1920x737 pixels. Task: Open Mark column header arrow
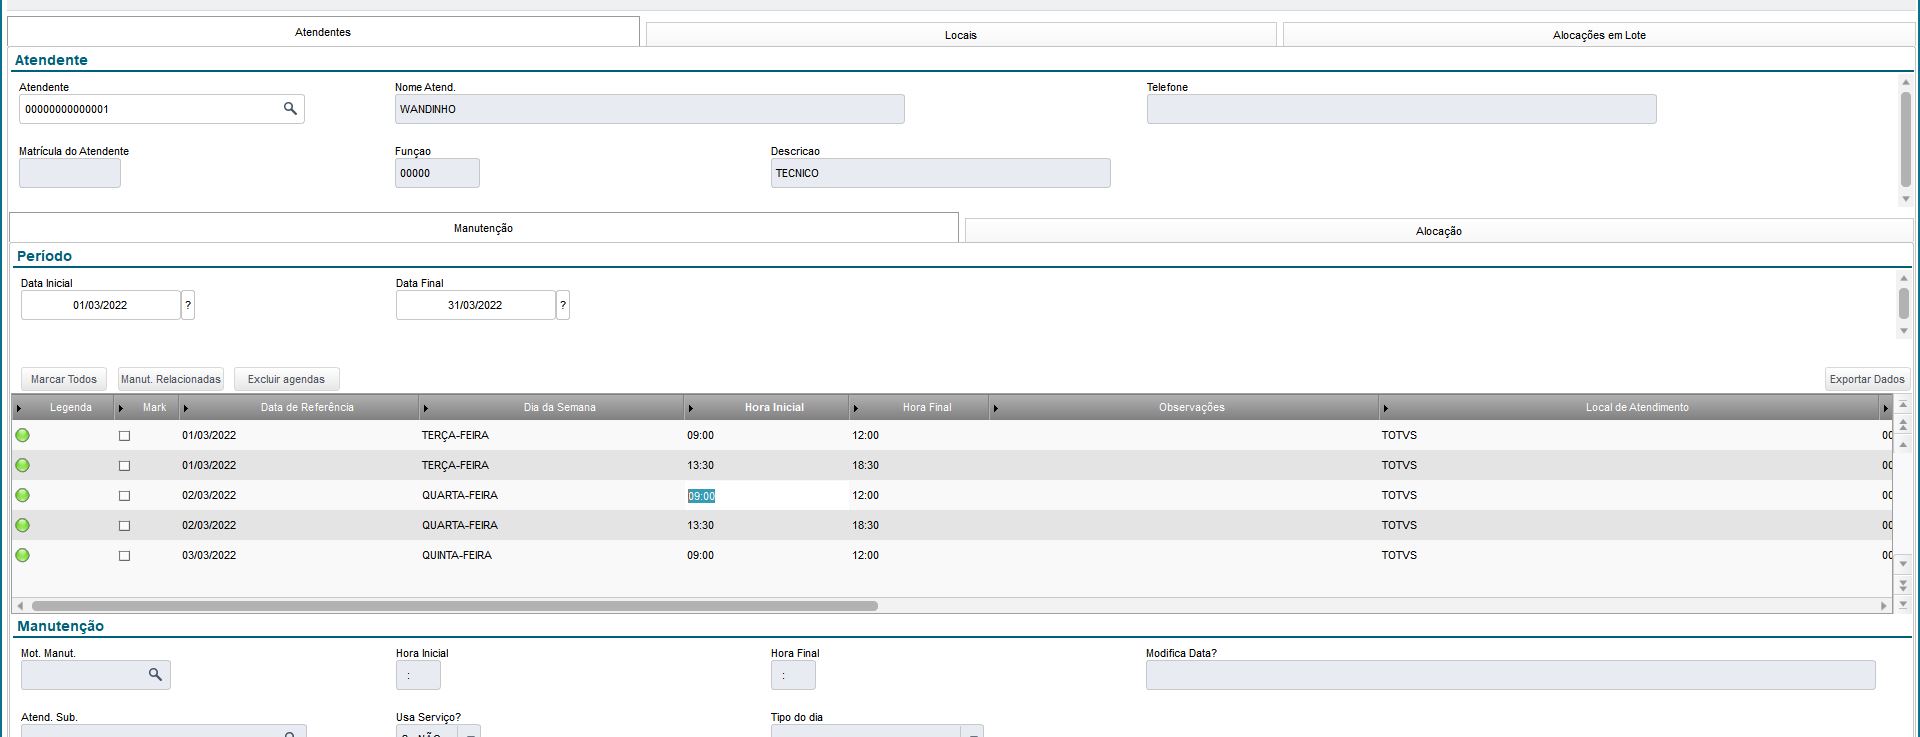(121, 408)
